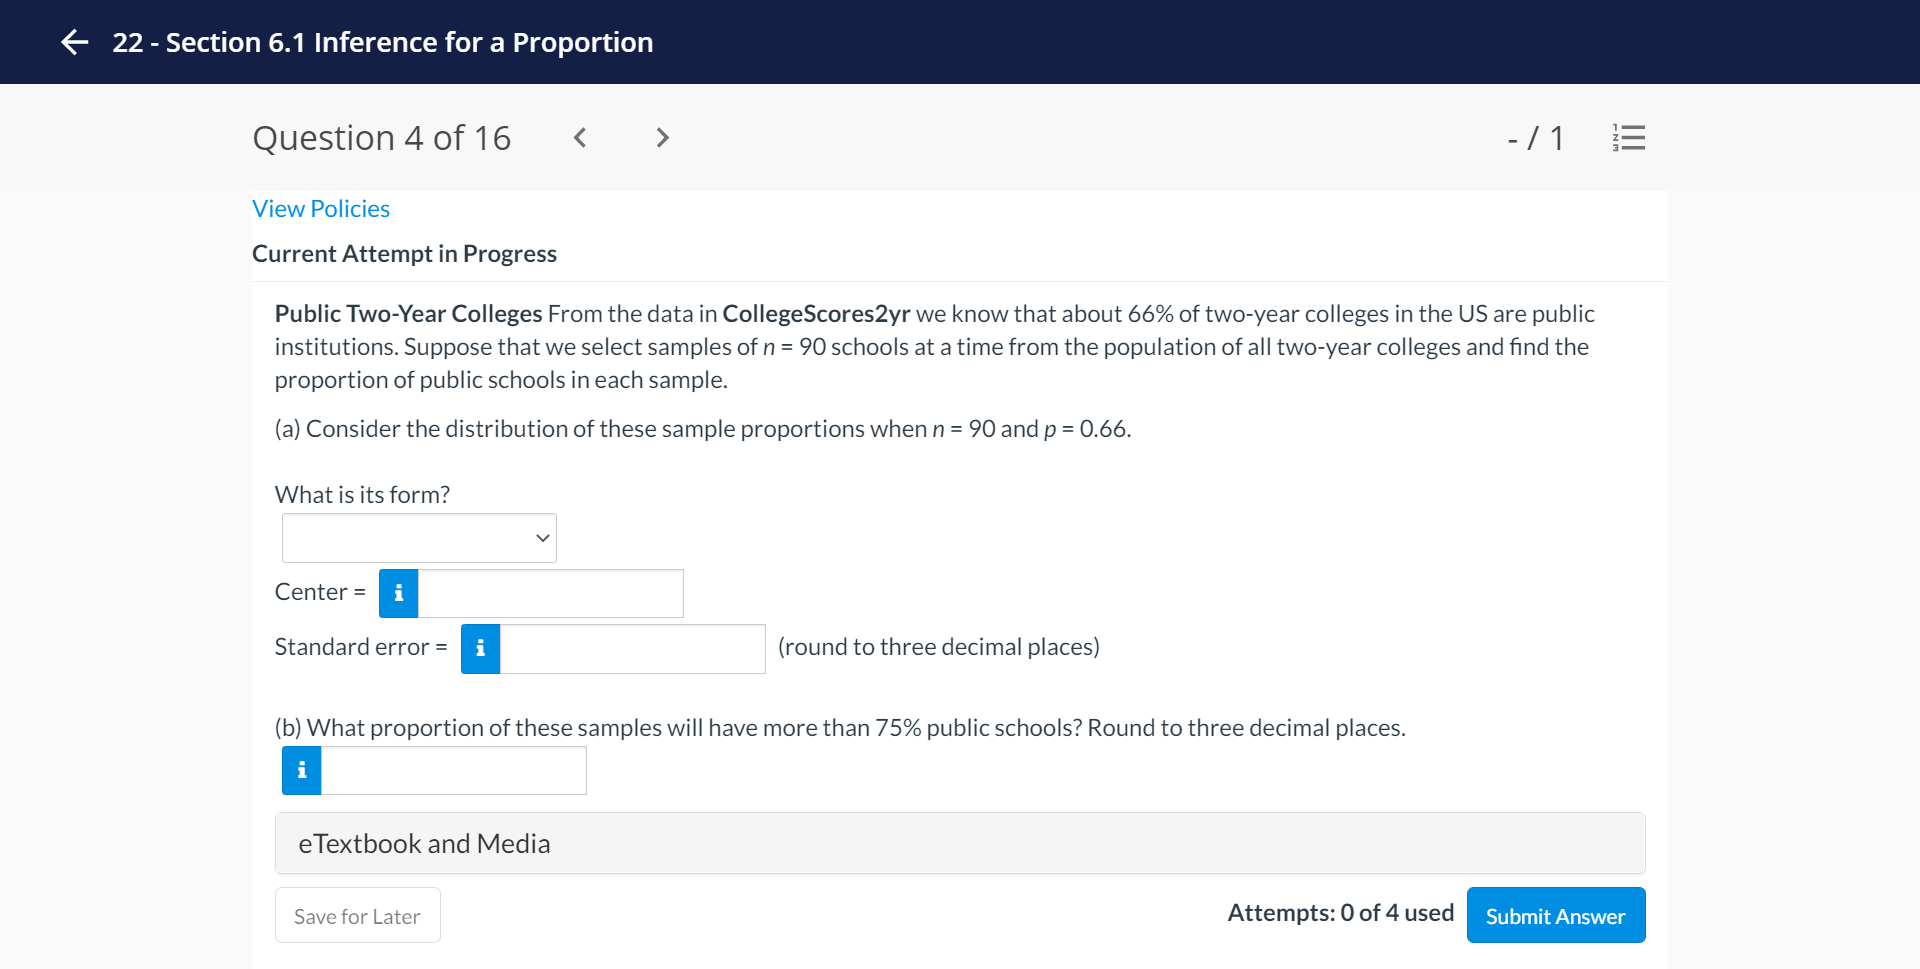
Task: Click the Attempts: 0 of 4 used label
Action: coord(1340,912)
